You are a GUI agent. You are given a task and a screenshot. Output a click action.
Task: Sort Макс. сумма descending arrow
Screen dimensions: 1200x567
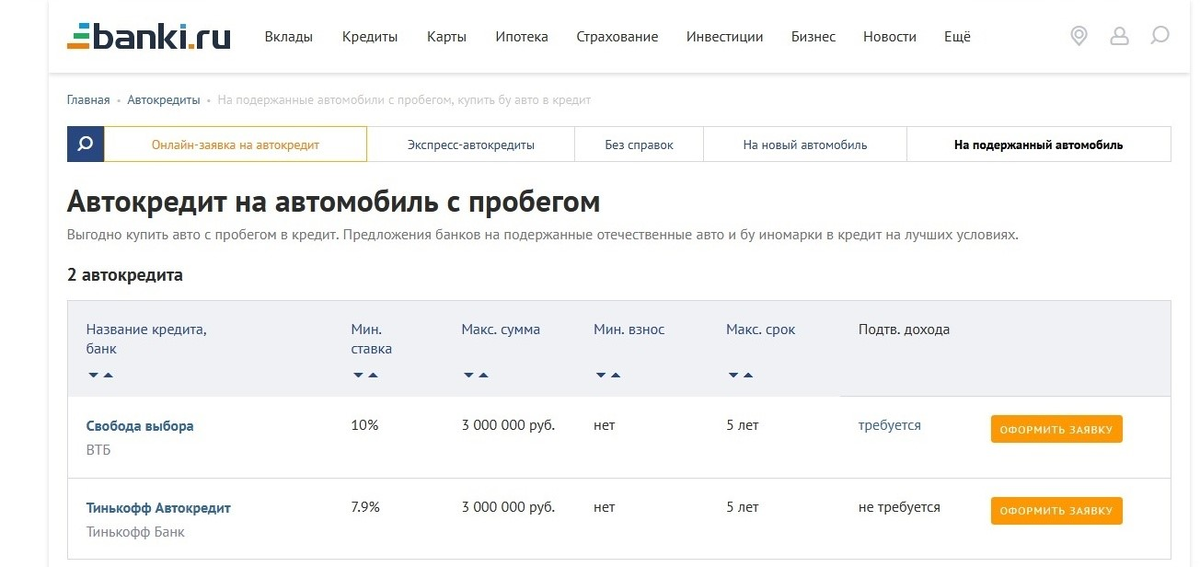pyautogui.click(x=469, y=375)
